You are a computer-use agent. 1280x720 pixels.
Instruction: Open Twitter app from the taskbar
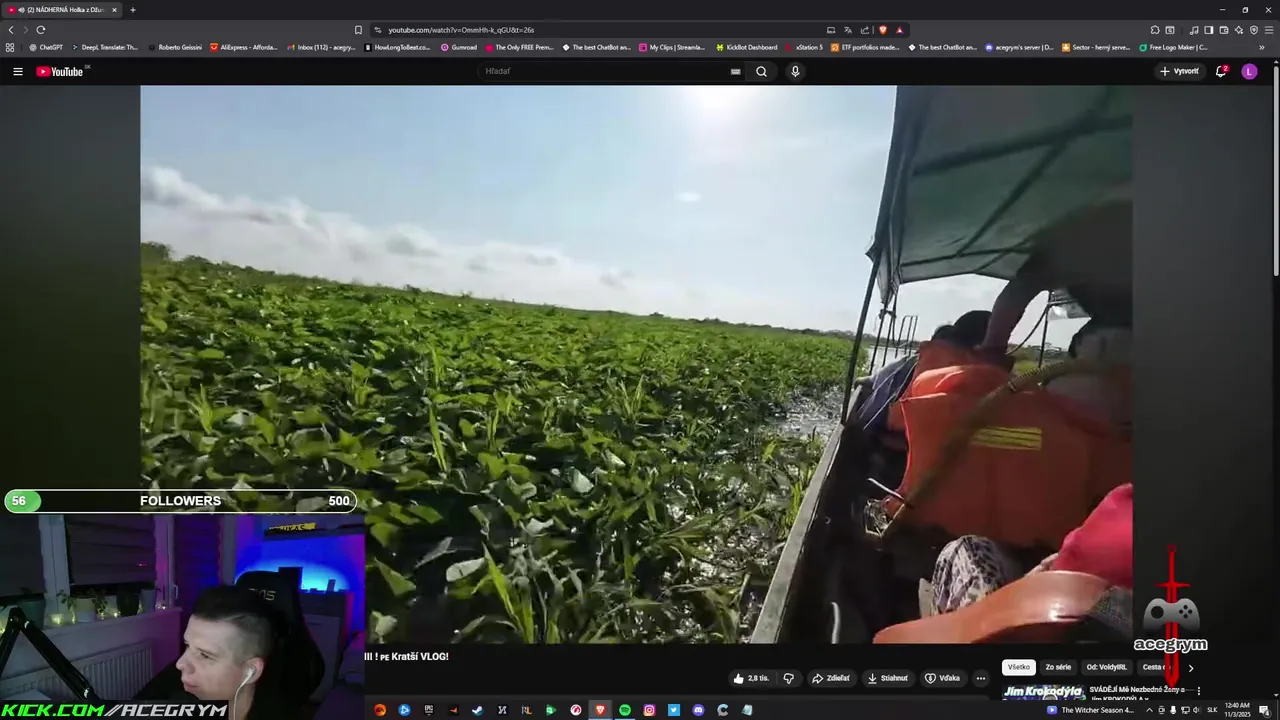(674, 710)
